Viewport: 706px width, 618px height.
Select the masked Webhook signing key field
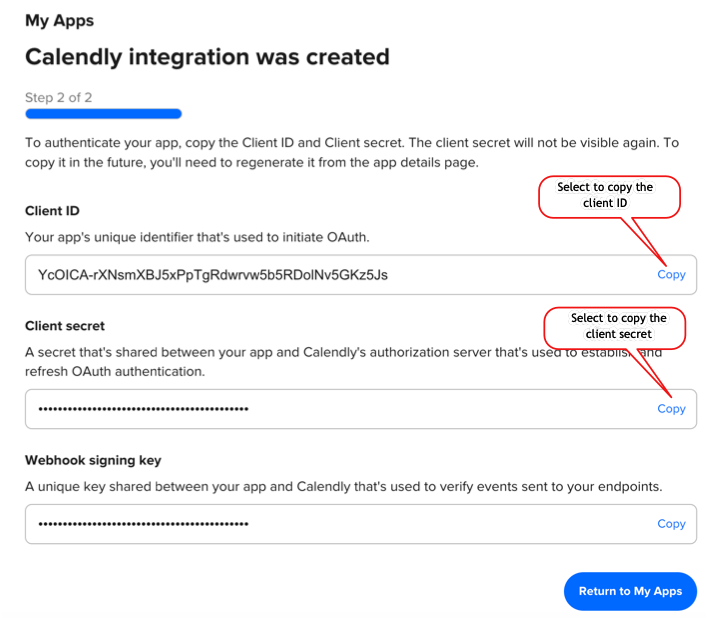click(x=361, y=524)
